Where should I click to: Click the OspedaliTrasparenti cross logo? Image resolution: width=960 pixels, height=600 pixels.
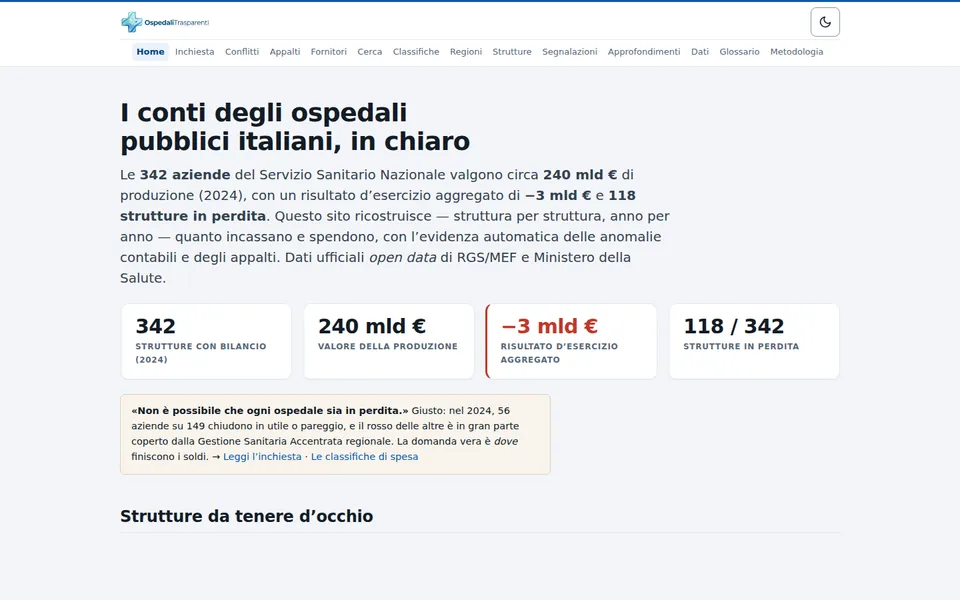131,22
